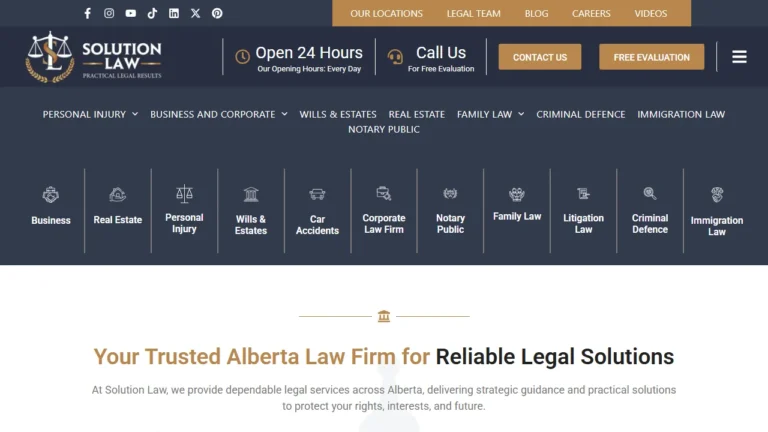Open the Careers page
Viewport: 768px width, 432px height.
pos(591,14)
